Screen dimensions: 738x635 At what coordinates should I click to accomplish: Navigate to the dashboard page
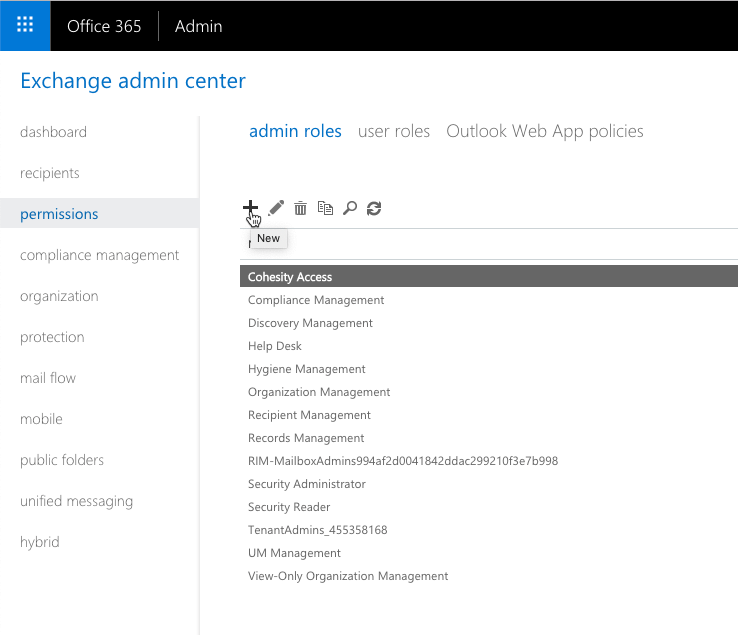click(53, 132)
